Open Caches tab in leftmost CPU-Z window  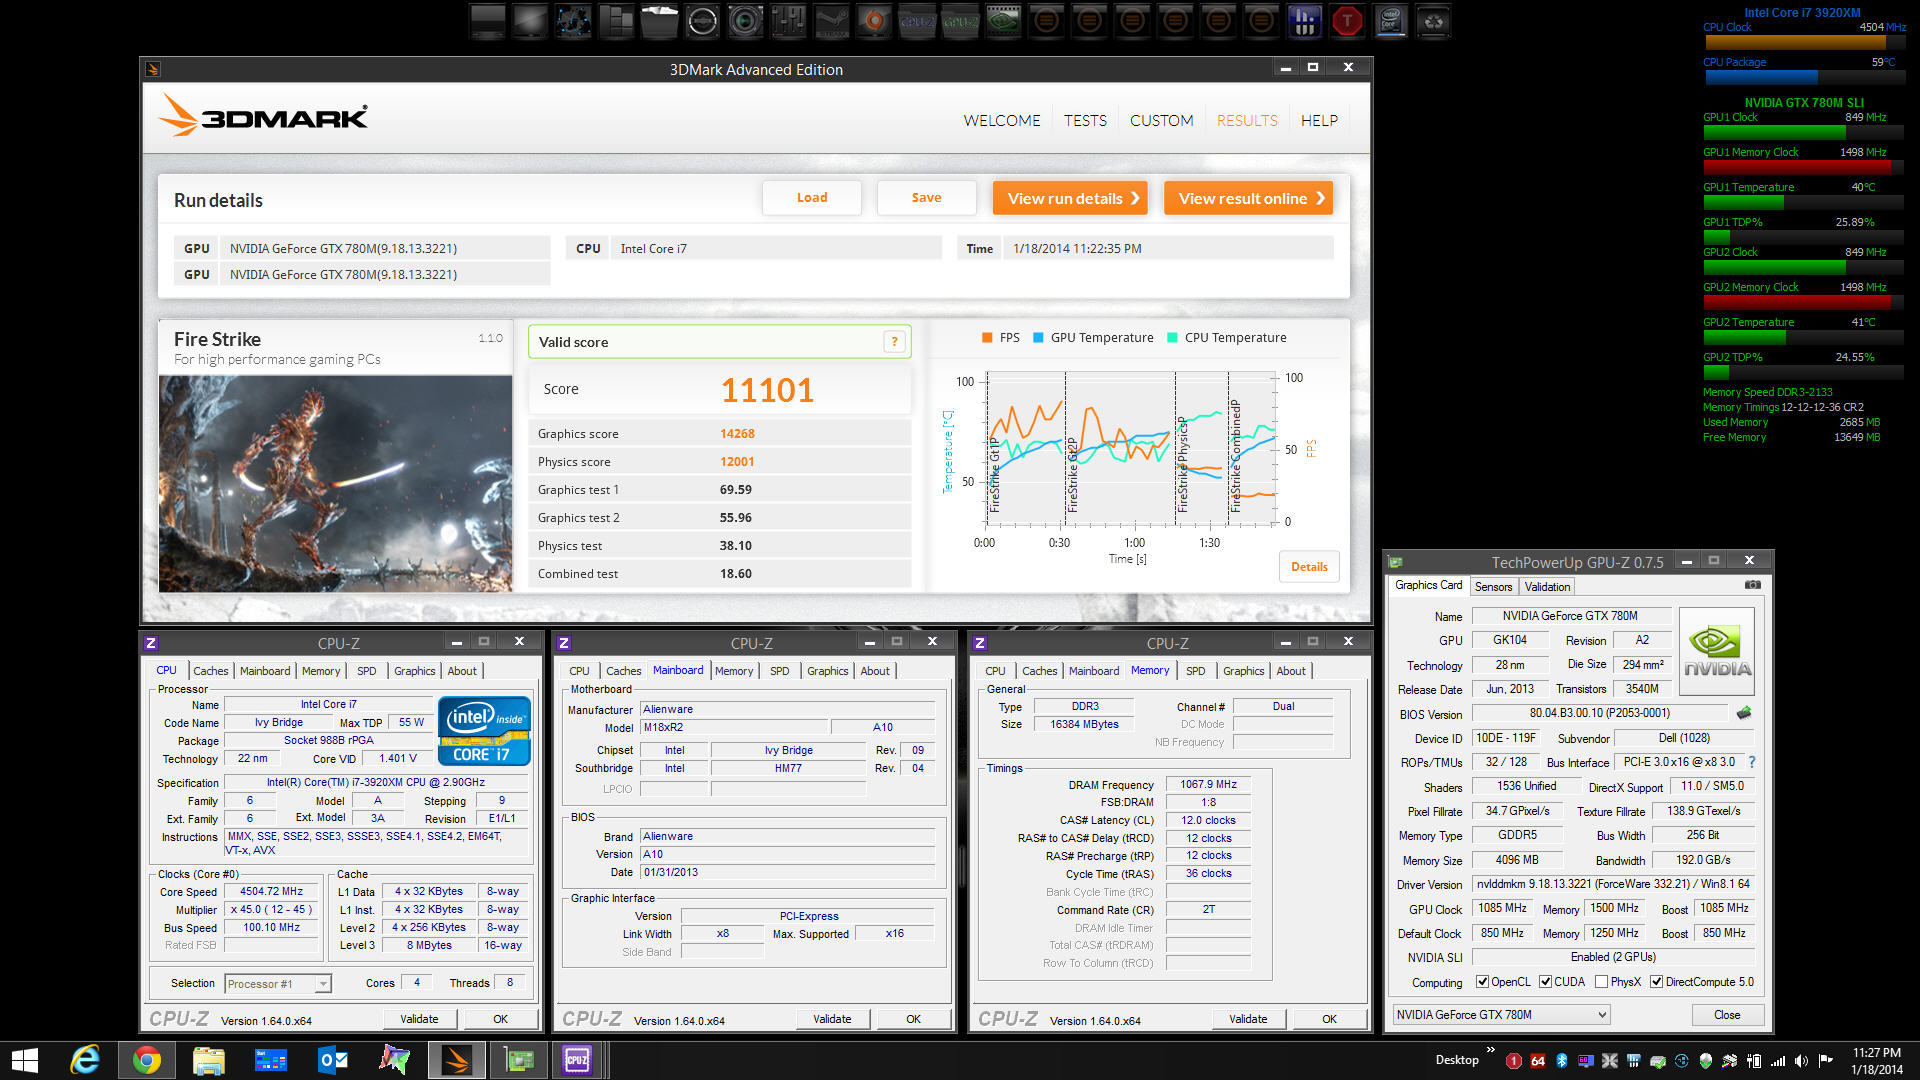[210, 671]
